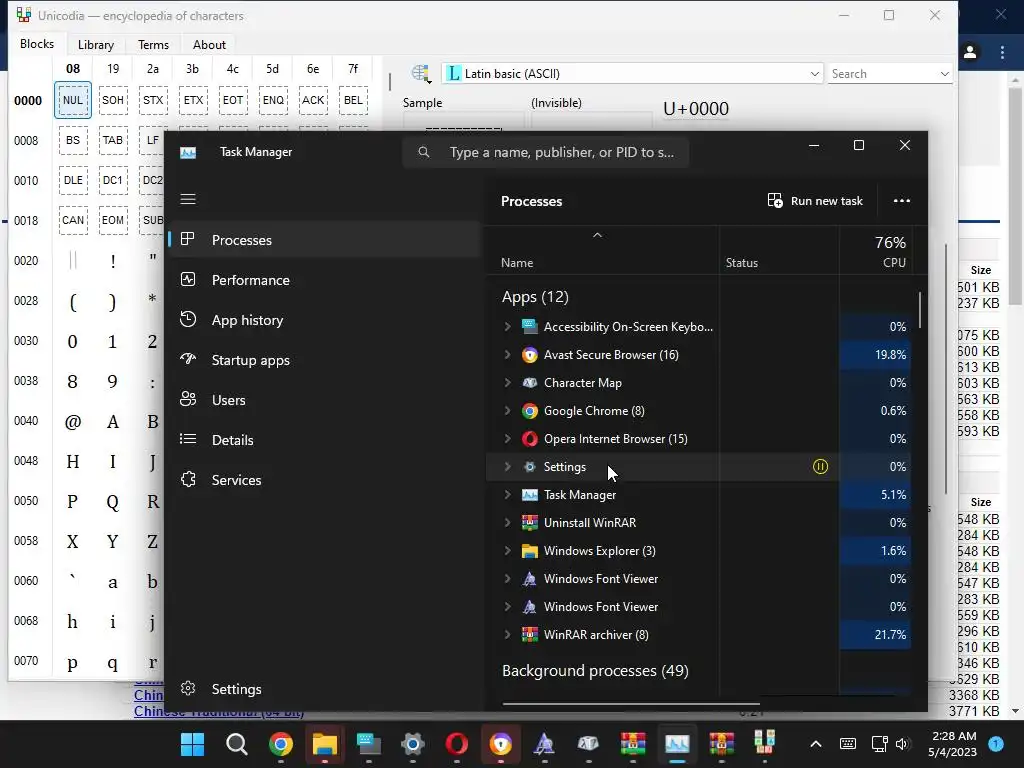Open Windows Start menu
The image size is (1024, 768).
(x=193, y=744)
